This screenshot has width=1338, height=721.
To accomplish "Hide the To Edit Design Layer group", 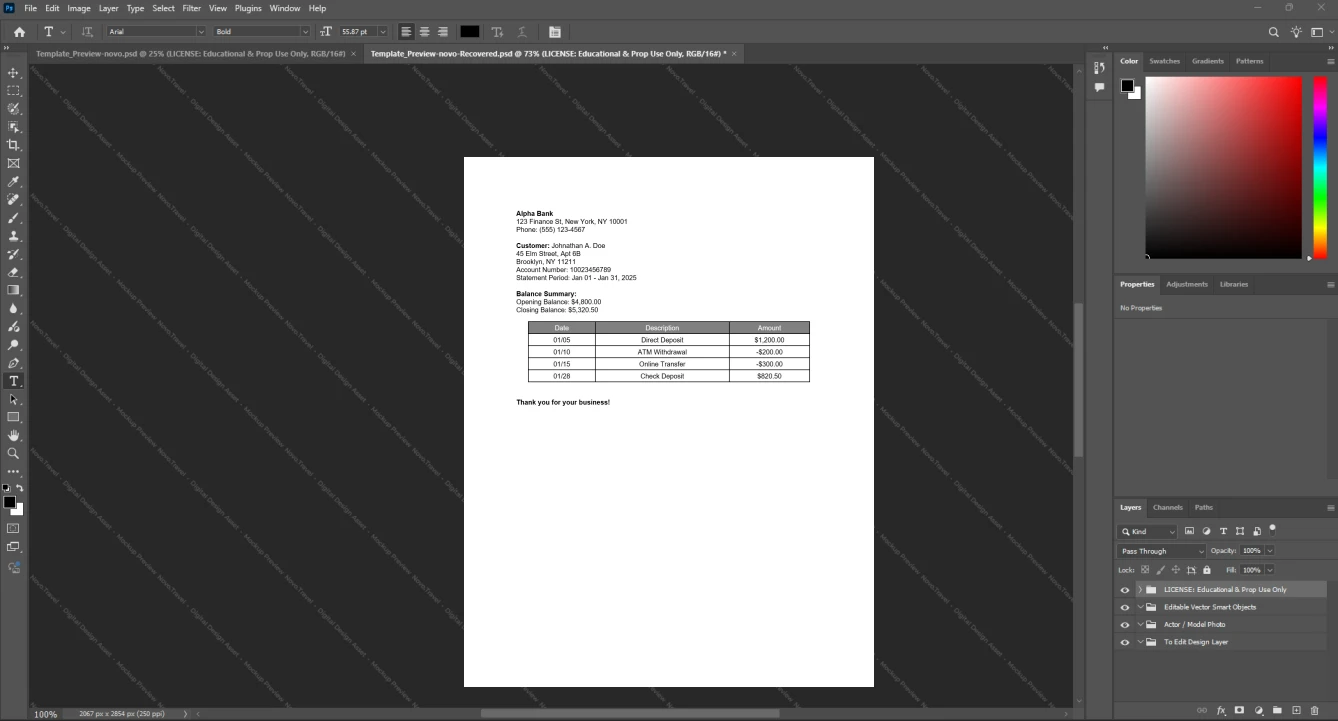I will point(1125,642).
